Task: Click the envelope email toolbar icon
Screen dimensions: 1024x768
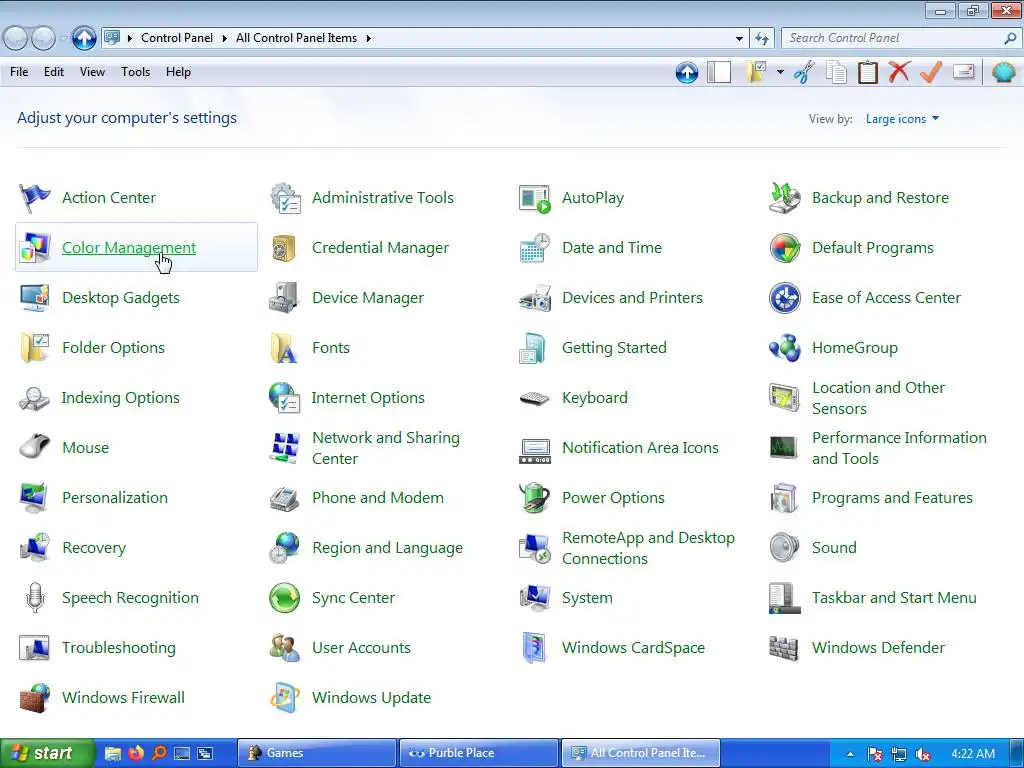Action: tap(963, 72)
